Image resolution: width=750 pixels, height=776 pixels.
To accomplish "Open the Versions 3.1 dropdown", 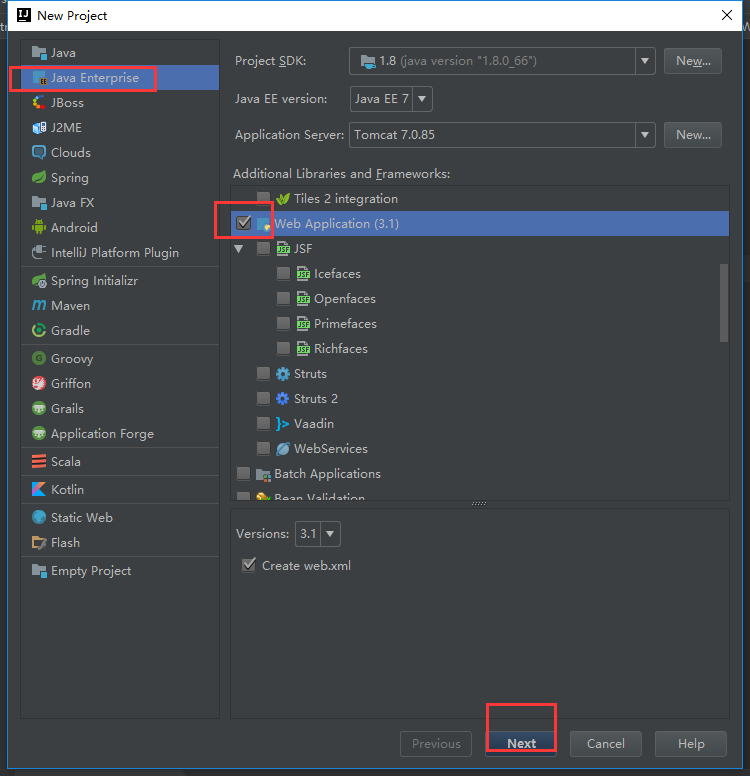I will (330, 534).
